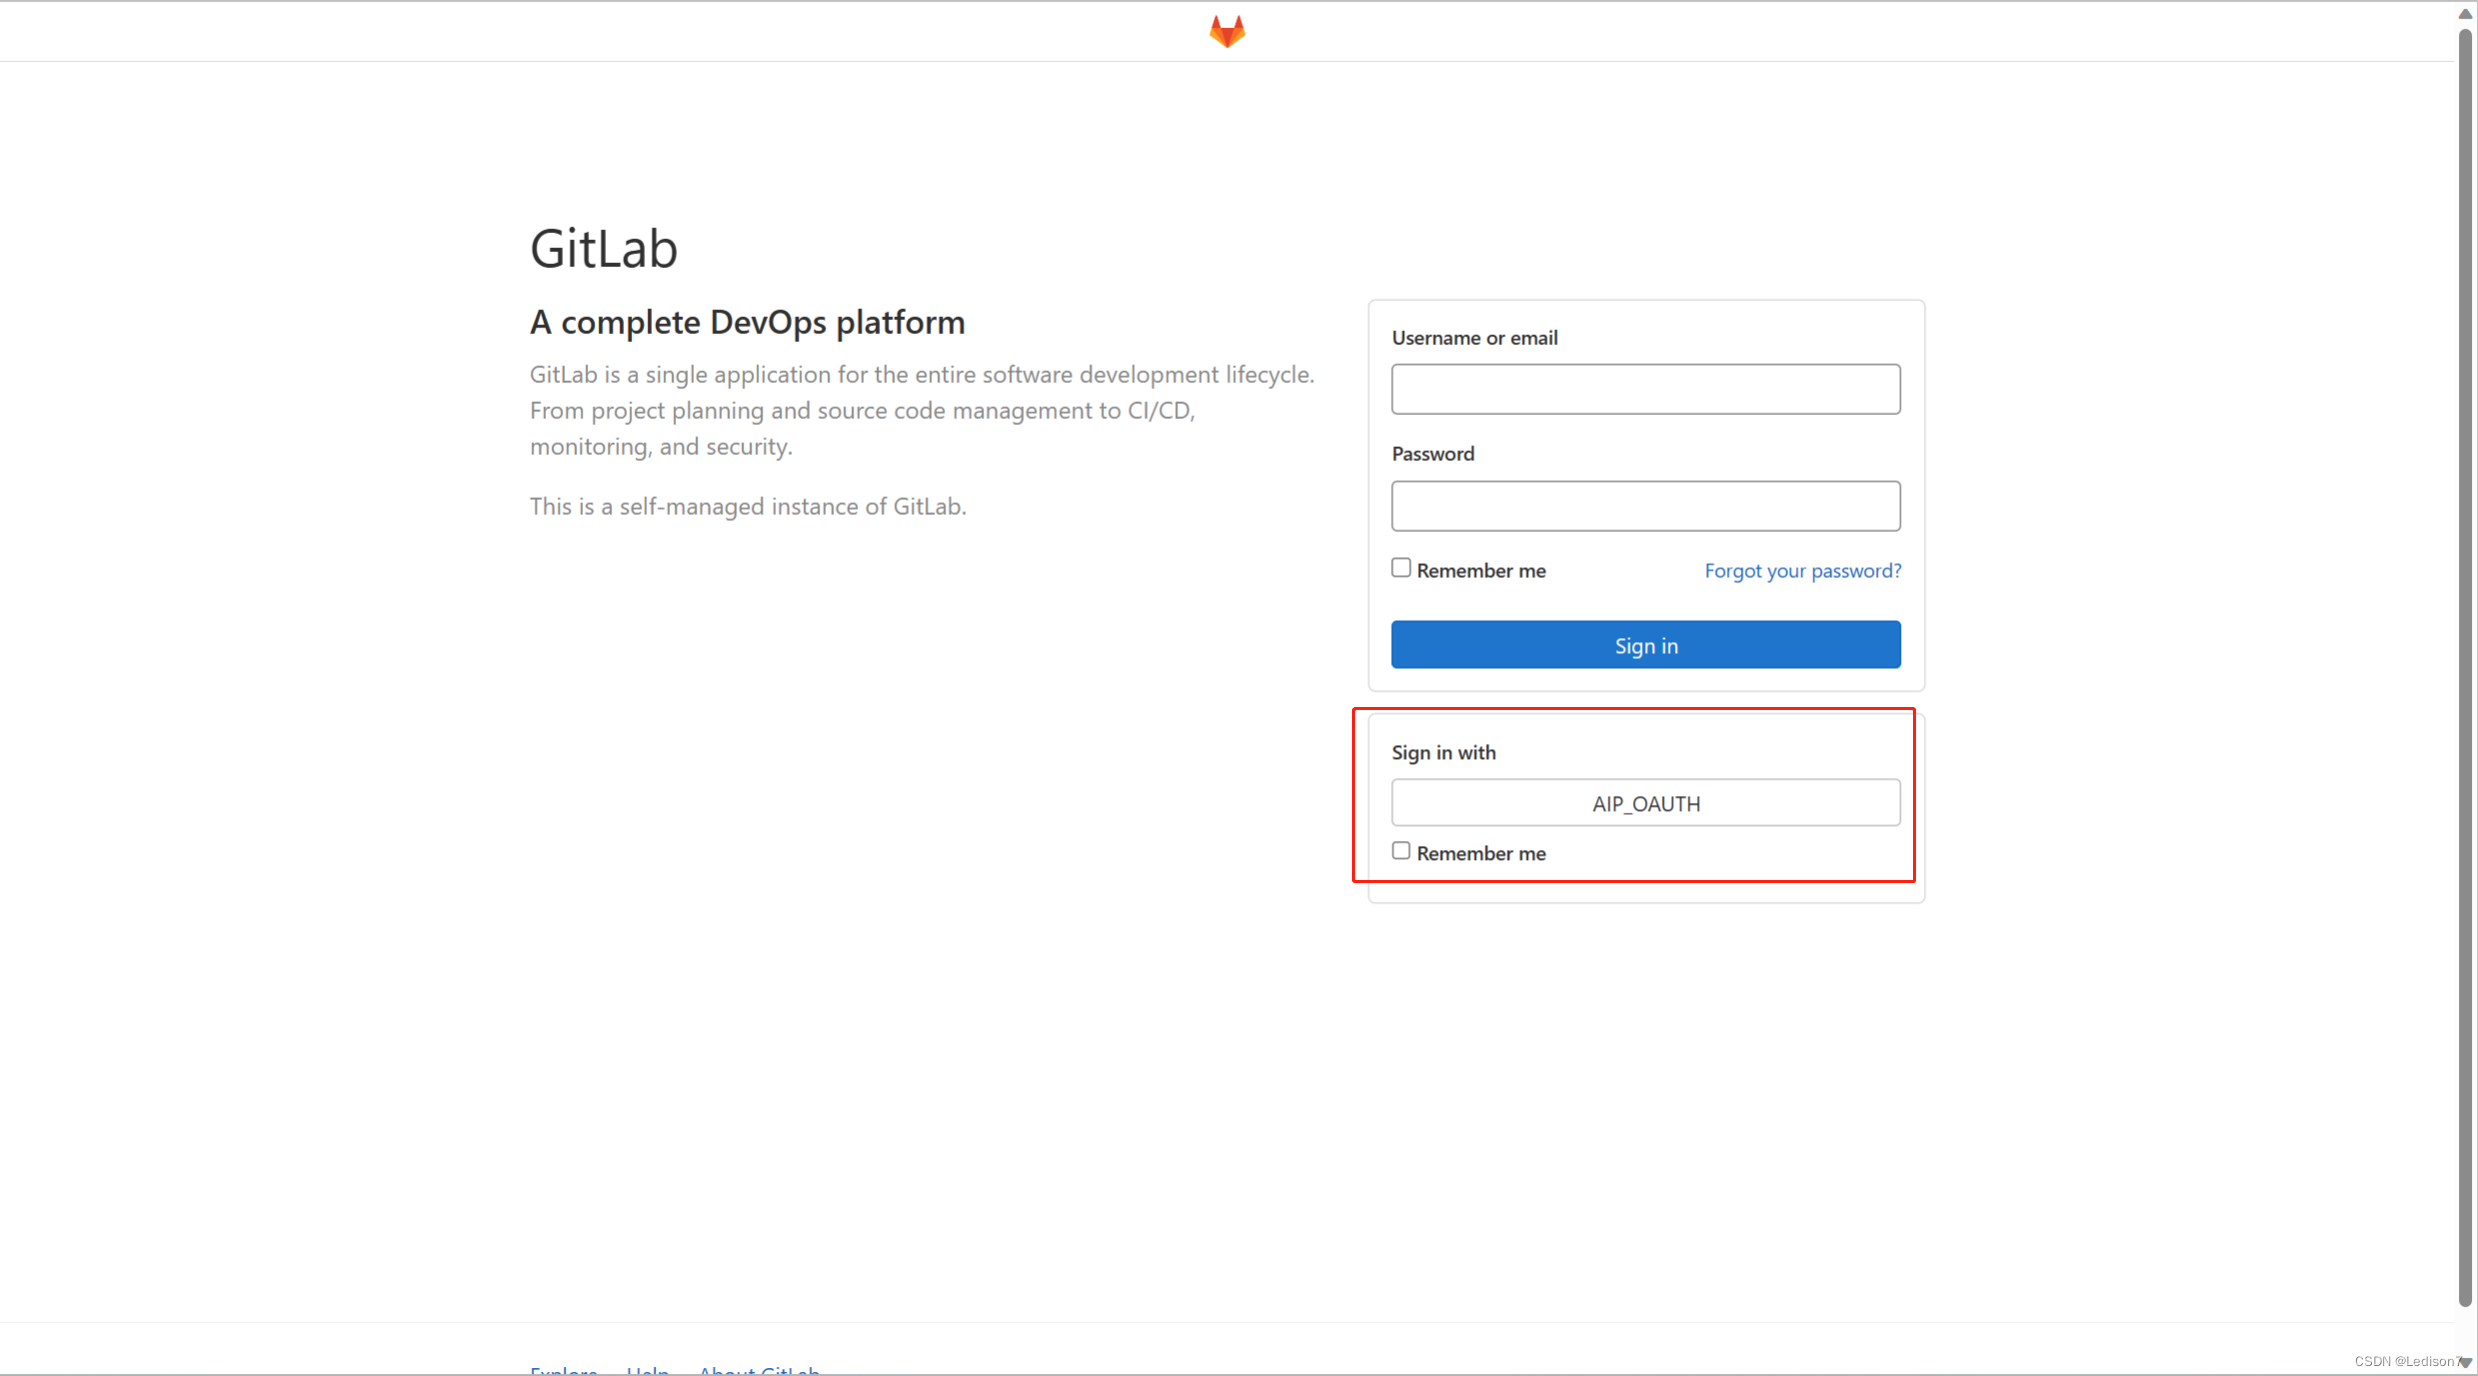
Task: Click the GitLab fox logo at top
Action: 1227,31
